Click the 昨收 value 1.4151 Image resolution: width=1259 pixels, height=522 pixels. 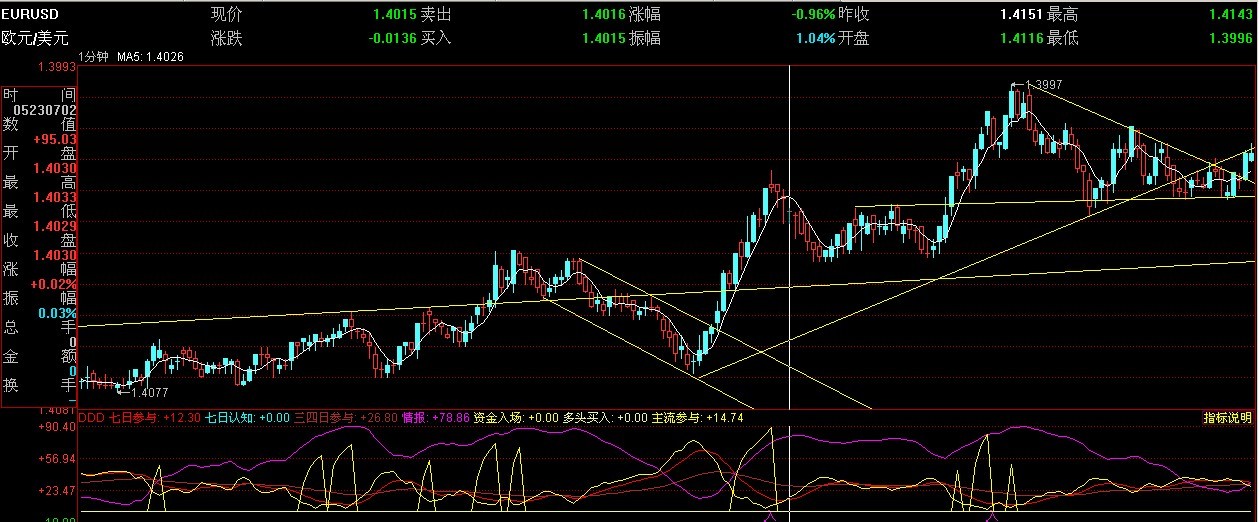[x=1020, y=15]
